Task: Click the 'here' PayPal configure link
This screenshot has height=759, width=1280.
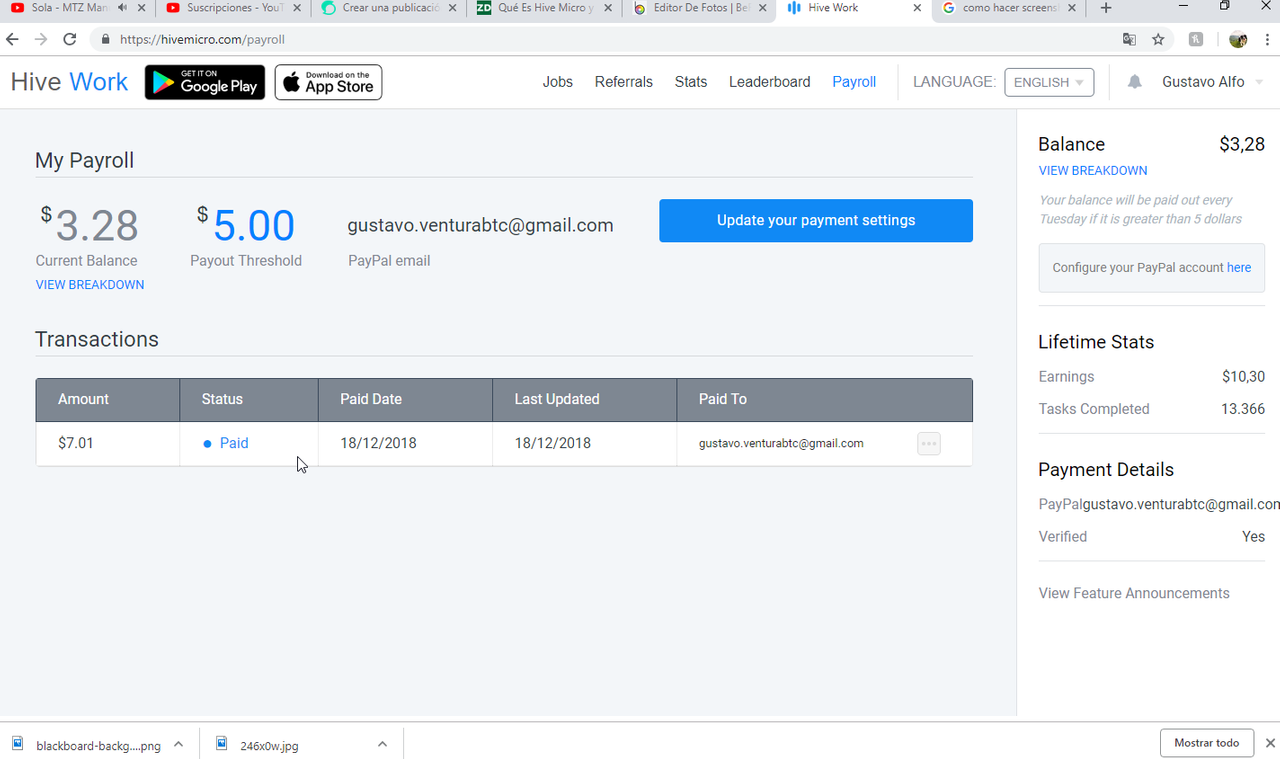Action: 1239,268
